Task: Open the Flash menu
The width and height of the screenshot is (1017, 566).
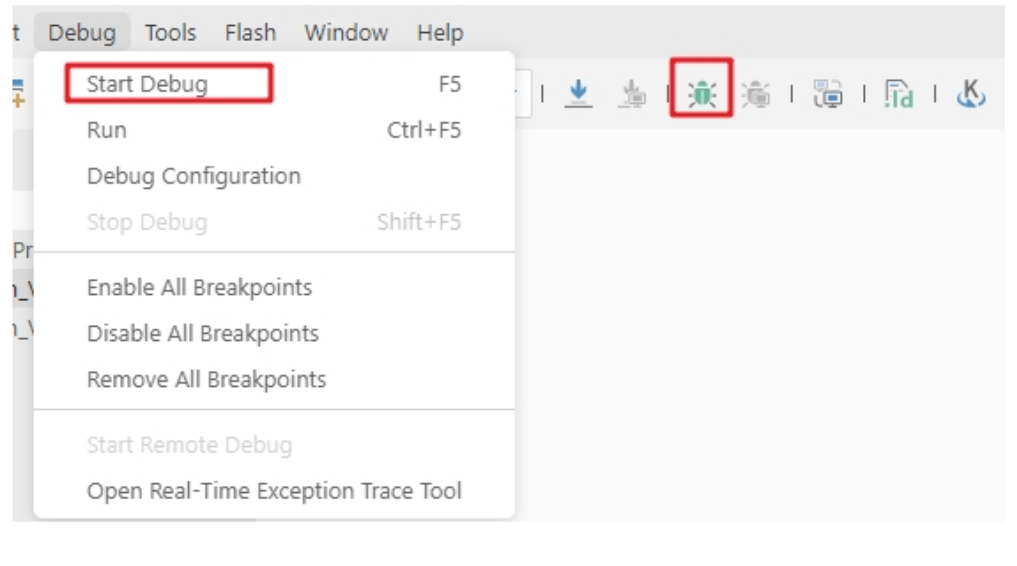Action: pyautogui.click(x=250, y=32)
